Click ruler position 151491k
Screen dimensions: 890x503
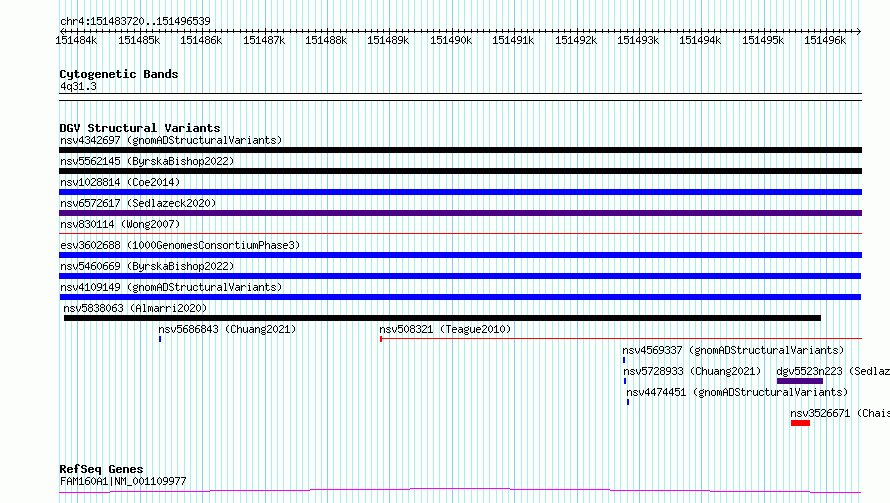(513, 41)
